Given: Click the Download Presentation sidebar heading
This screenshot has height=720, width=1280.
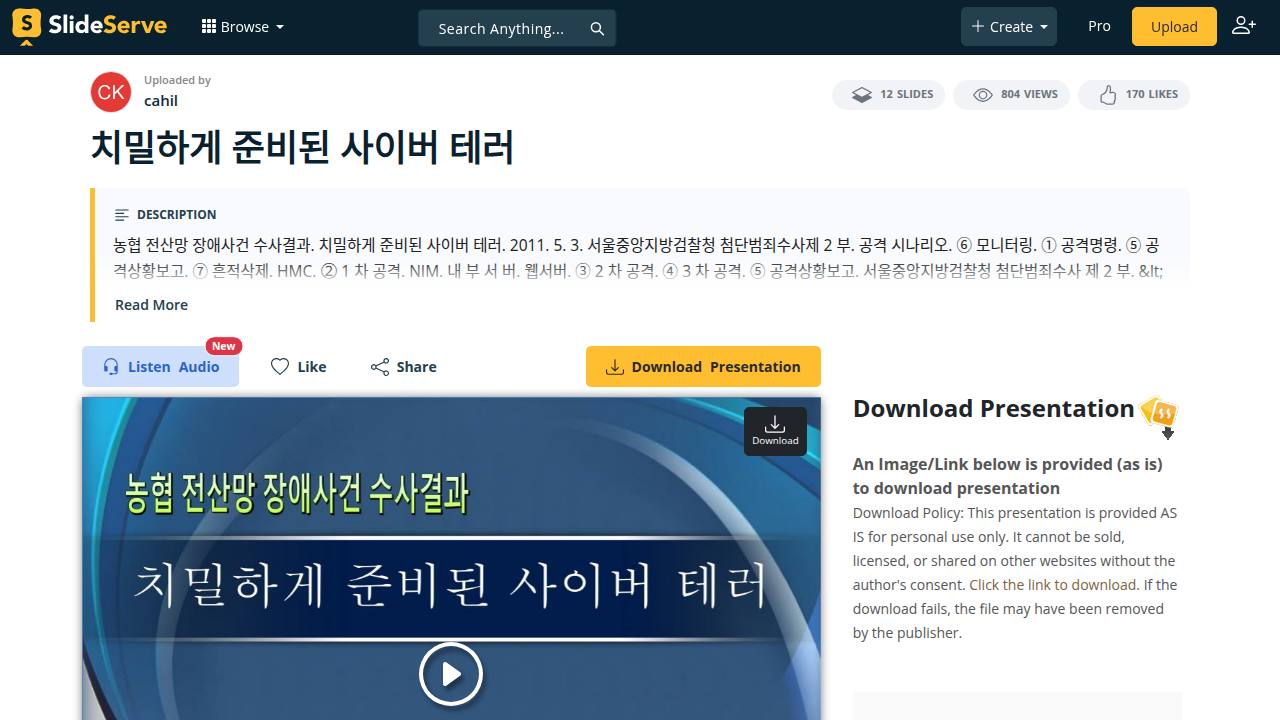Looking at the screenshot, I should [x=993, y=409].
